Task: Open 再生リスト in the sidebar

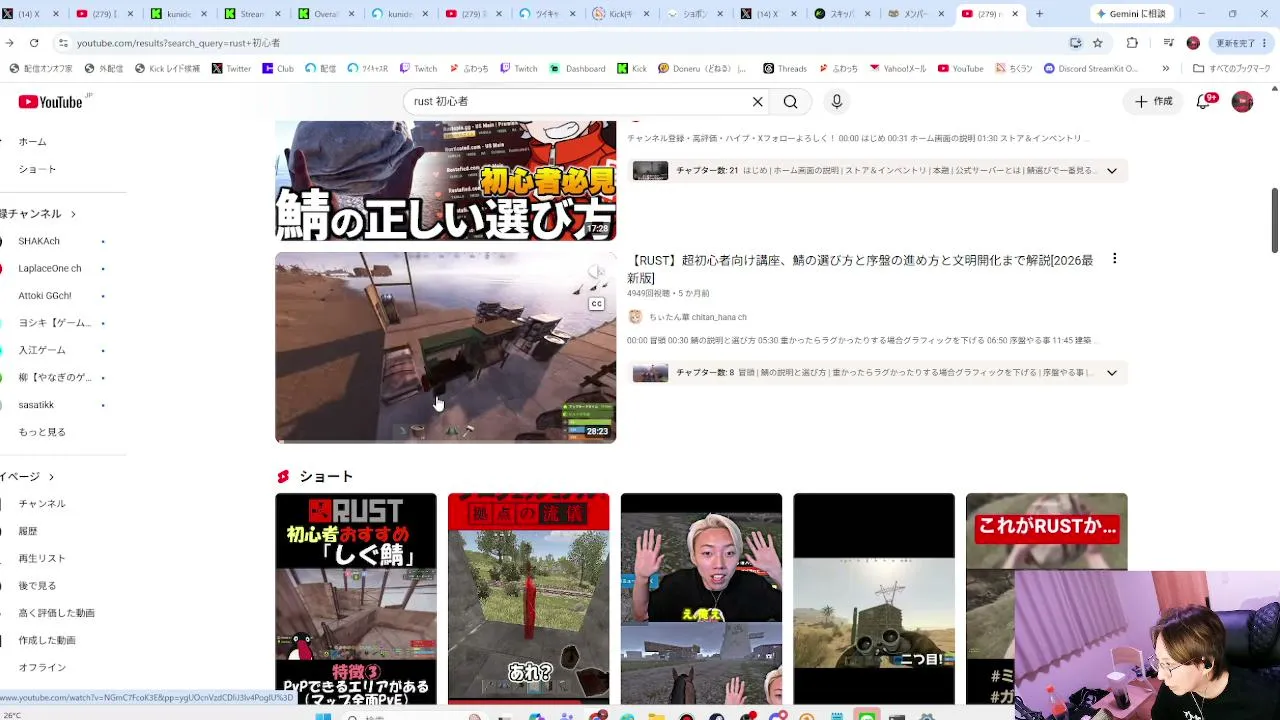Action: 42,558
